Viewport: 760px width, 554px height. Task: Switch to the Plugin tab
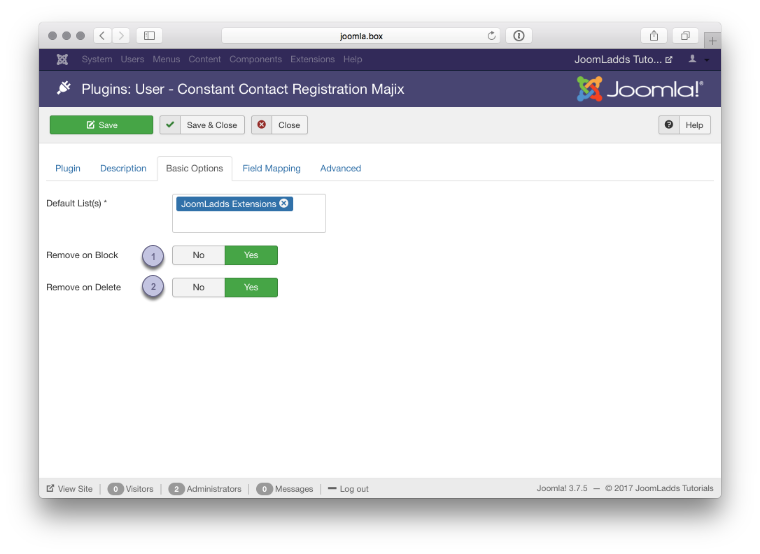pos(68,168)
